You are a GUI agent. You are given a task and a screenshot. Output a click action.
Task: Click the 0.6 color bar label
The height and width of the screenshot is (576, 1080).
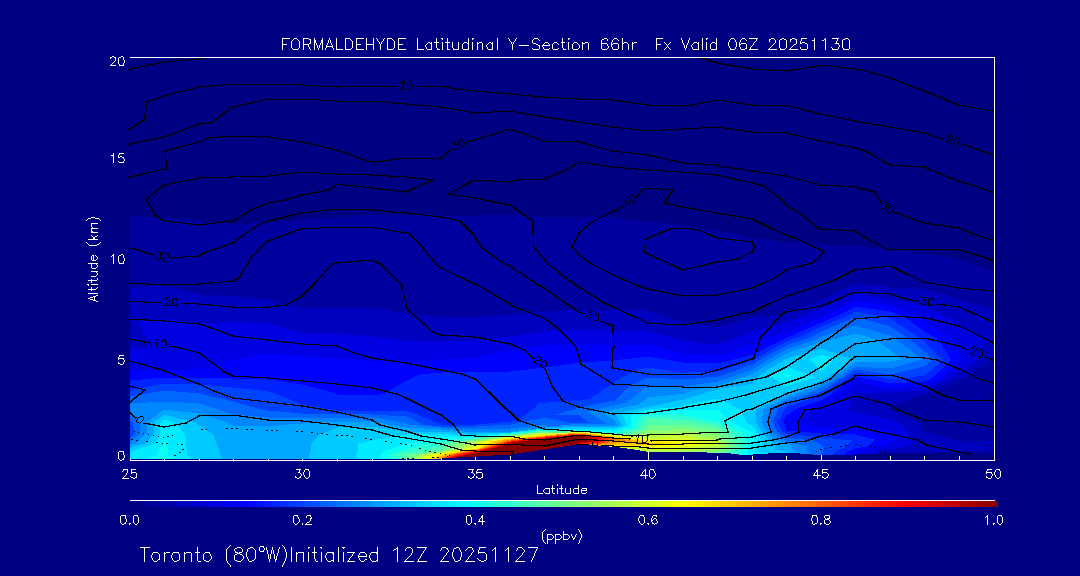click(648, 520)
